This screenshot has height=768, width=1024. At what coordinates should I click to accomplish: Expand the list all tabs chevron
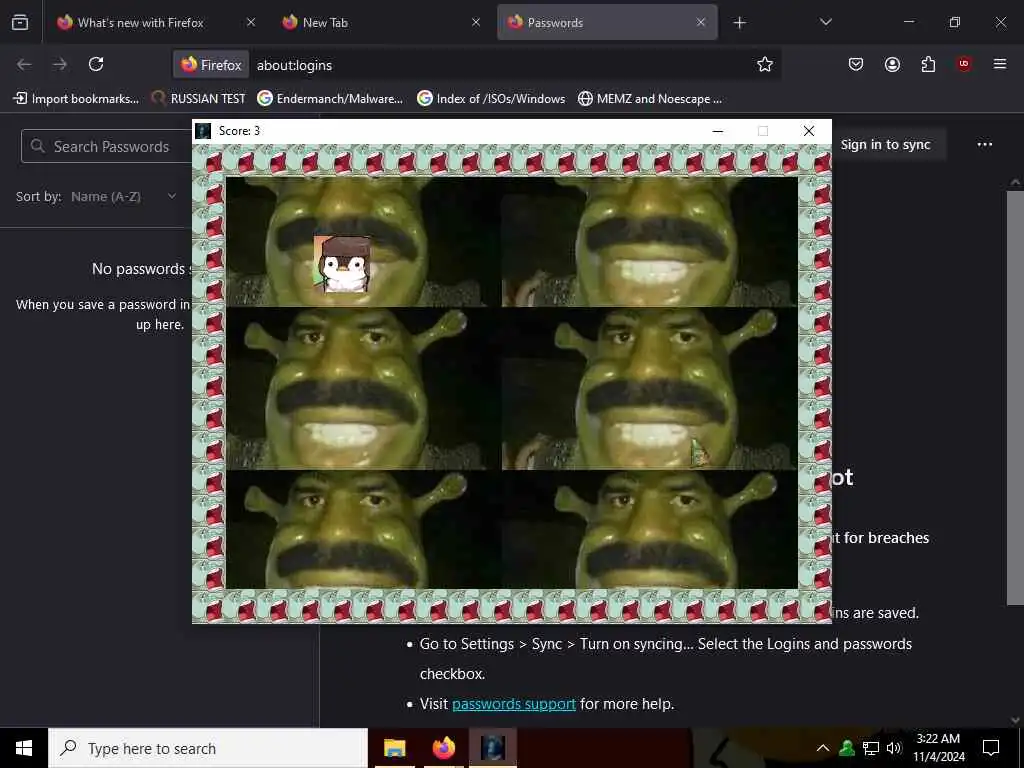click(x=825, y=22)
